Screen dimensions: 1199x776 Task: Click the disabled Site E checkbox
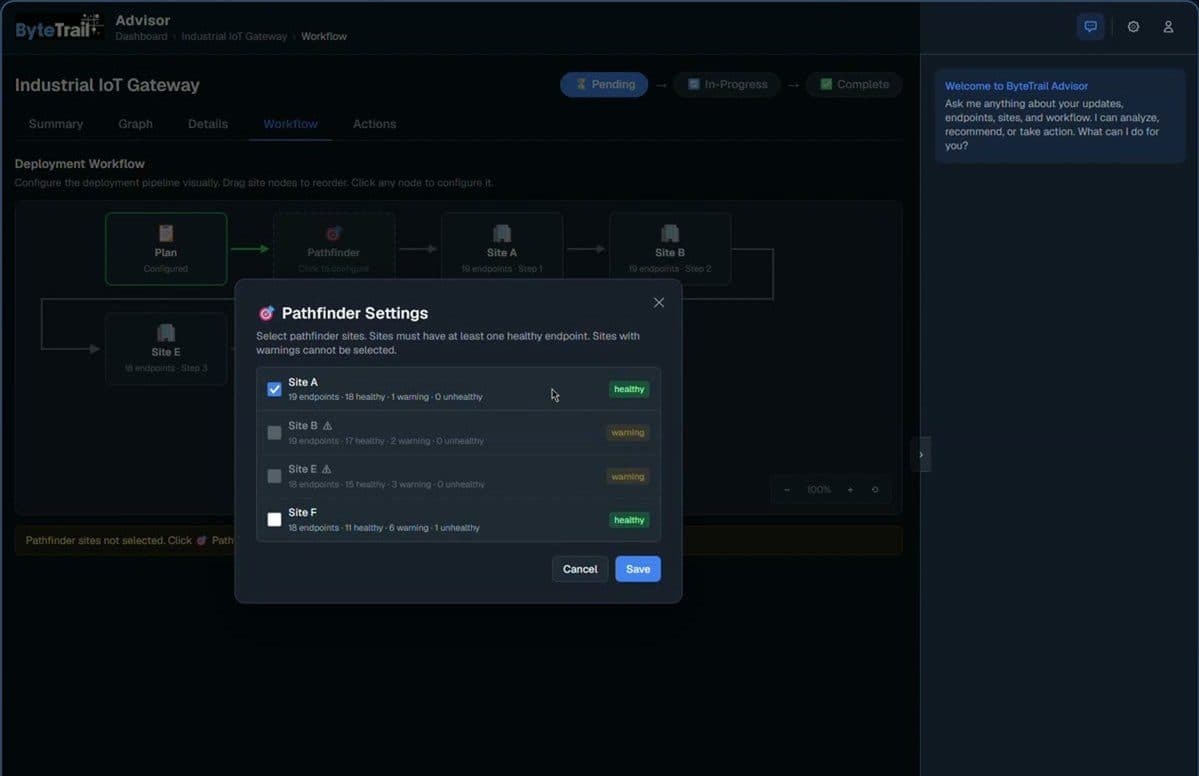click(274, 476)
